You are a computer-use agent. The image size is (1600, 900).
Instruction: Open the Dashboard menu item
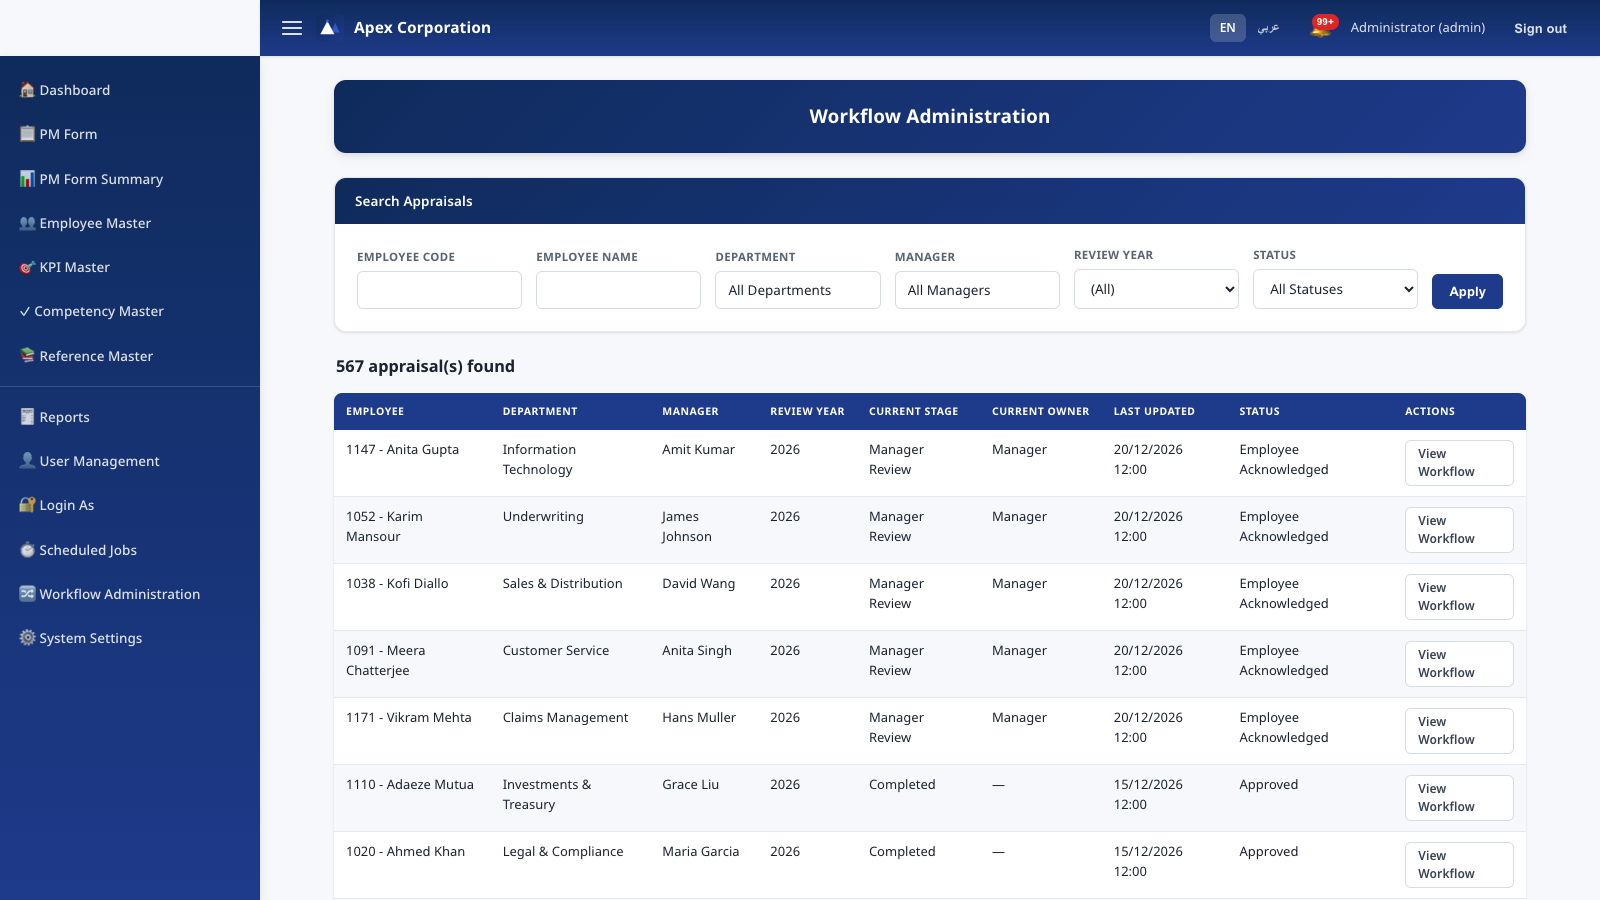[x=130, y=90]
